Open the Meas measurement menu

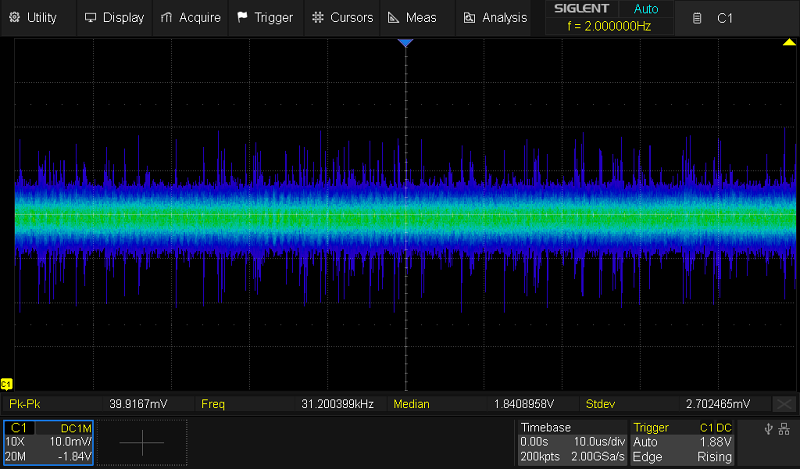416,17
